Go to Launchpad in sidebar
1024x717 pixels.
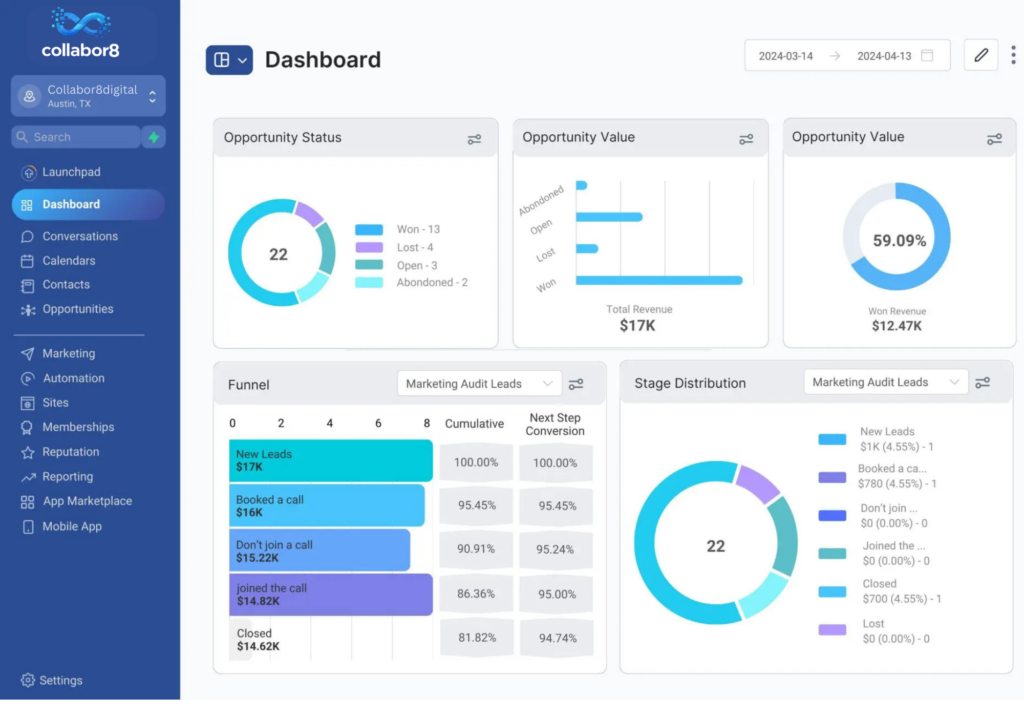pos(71,172)
